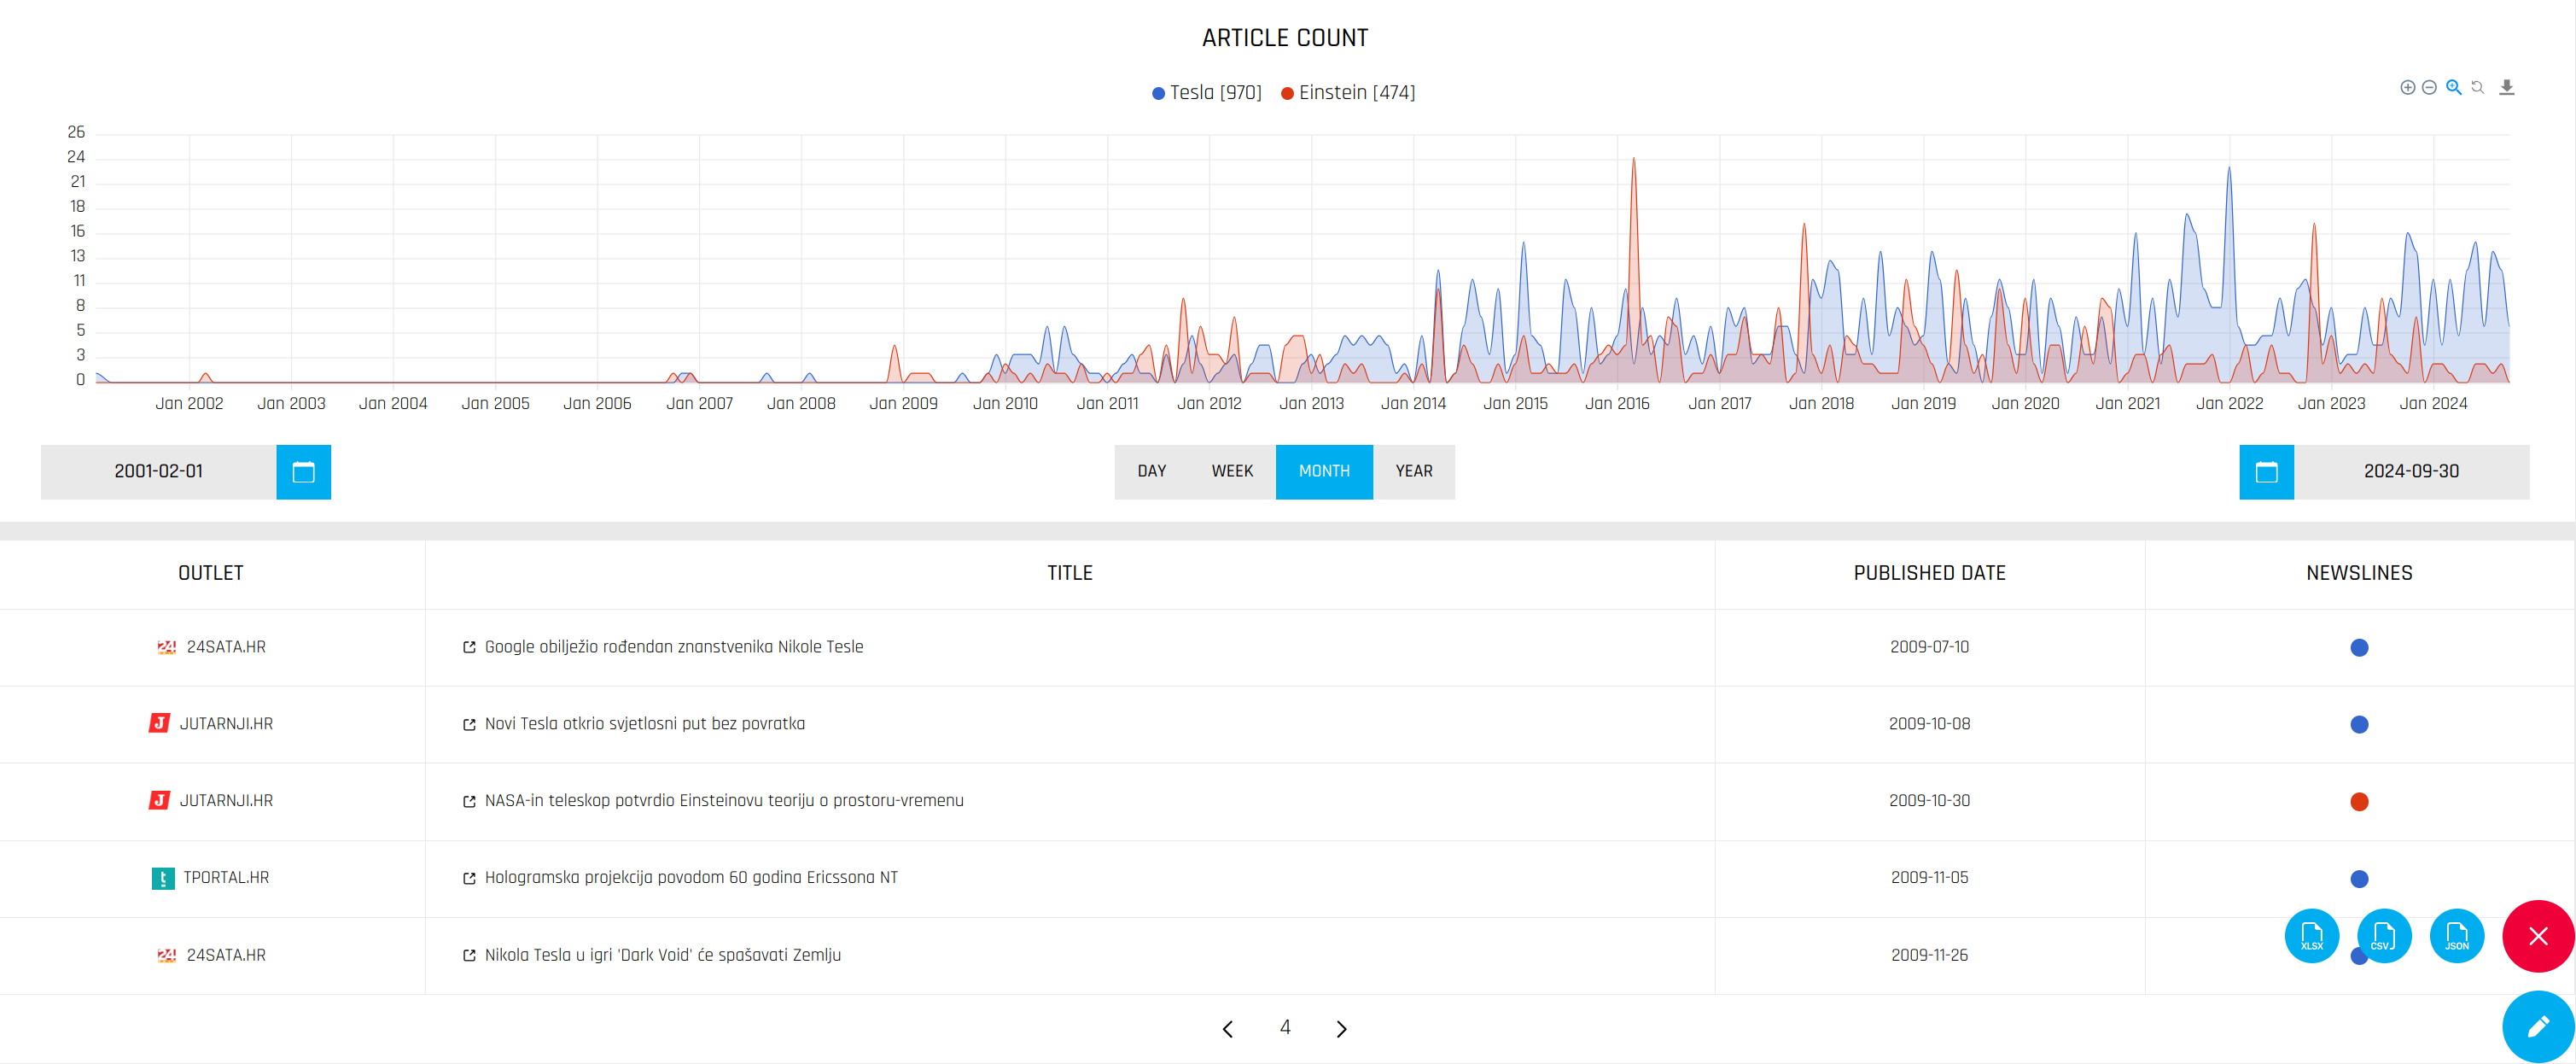Click the chart zoom-out minus icon
2576x1064 pixels.
[x=2429, y=88]
